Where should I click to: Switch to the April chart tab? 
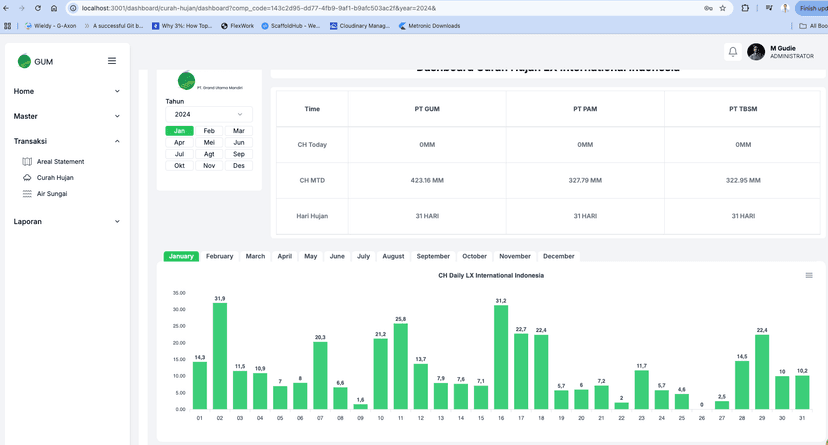(285, 256)
